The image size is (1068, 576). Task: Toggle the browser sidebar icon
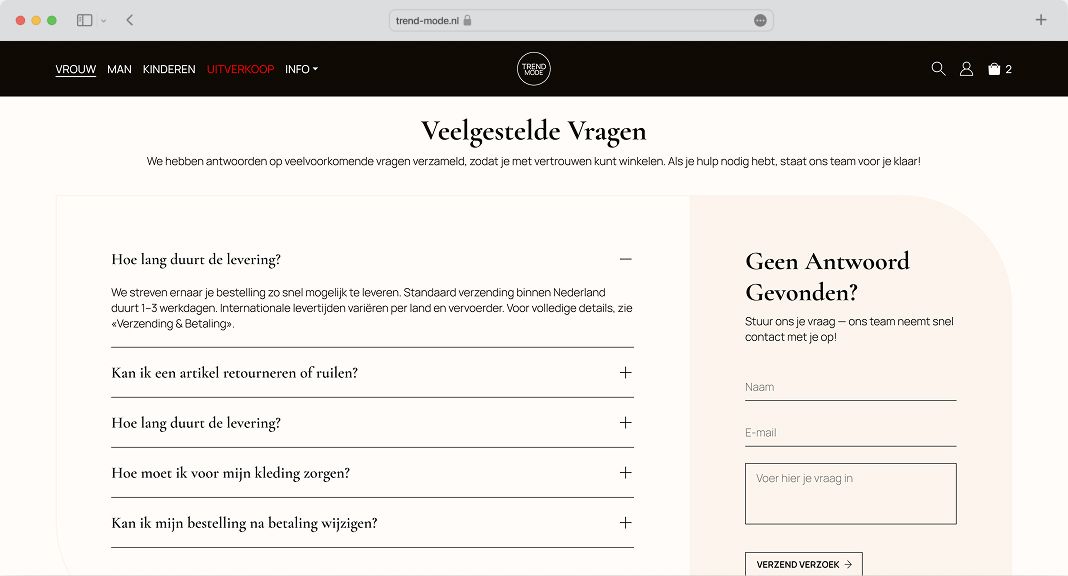84,20
